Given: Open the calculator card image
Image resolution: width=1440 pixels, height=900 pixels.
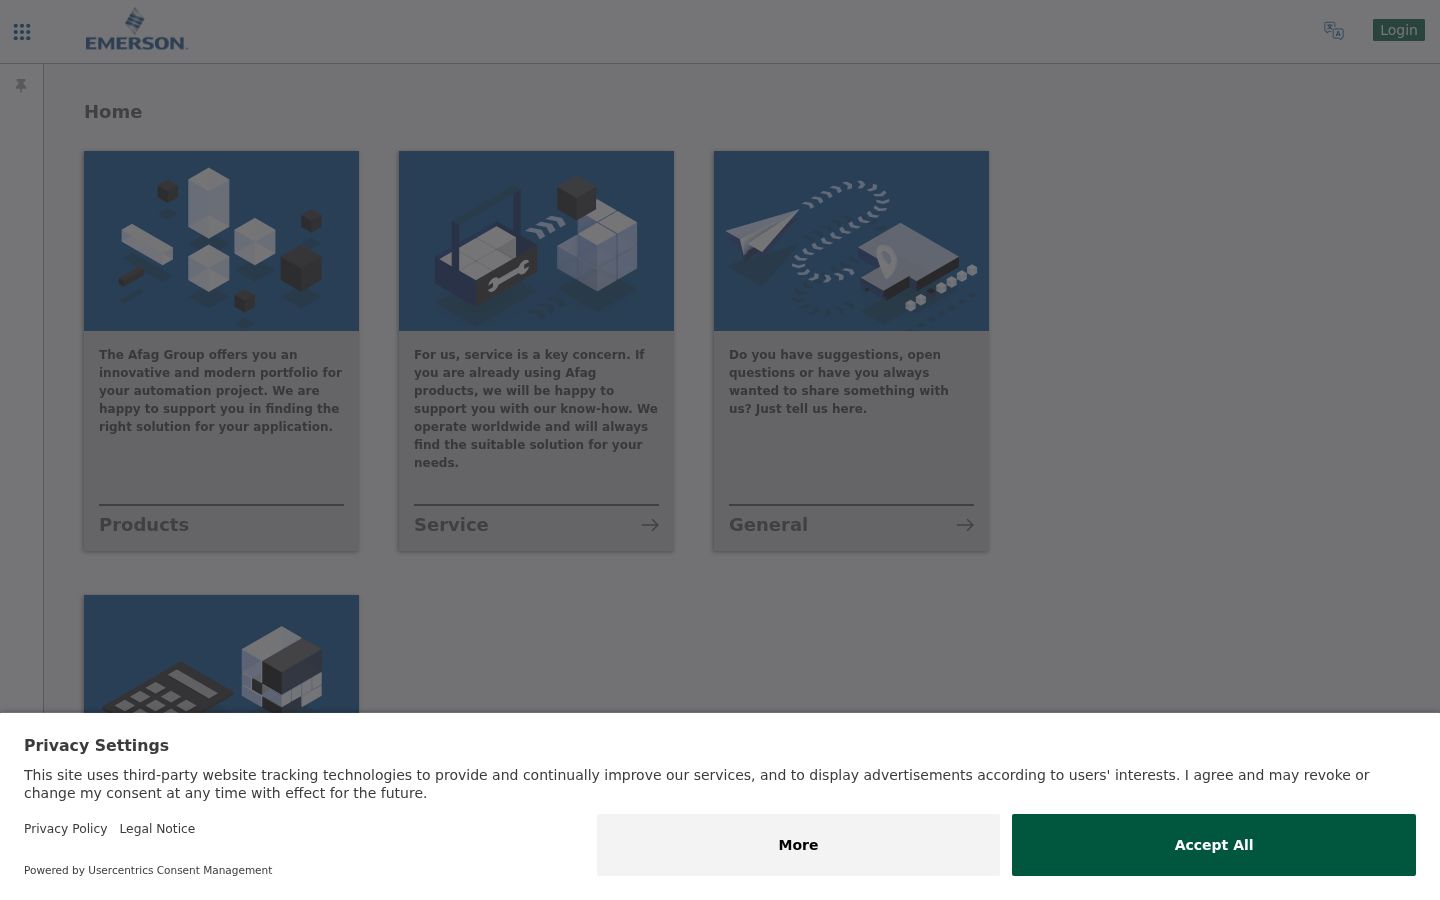Looking at the screenshot, I should click(221, 654).
